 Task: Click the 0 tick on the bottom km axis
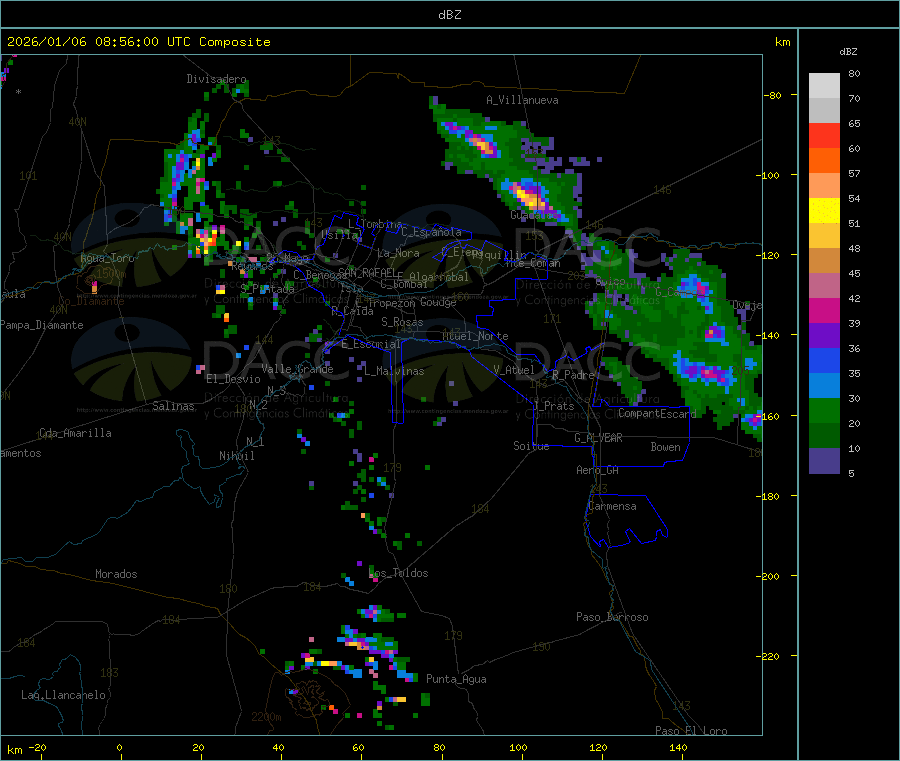(119, 747)
